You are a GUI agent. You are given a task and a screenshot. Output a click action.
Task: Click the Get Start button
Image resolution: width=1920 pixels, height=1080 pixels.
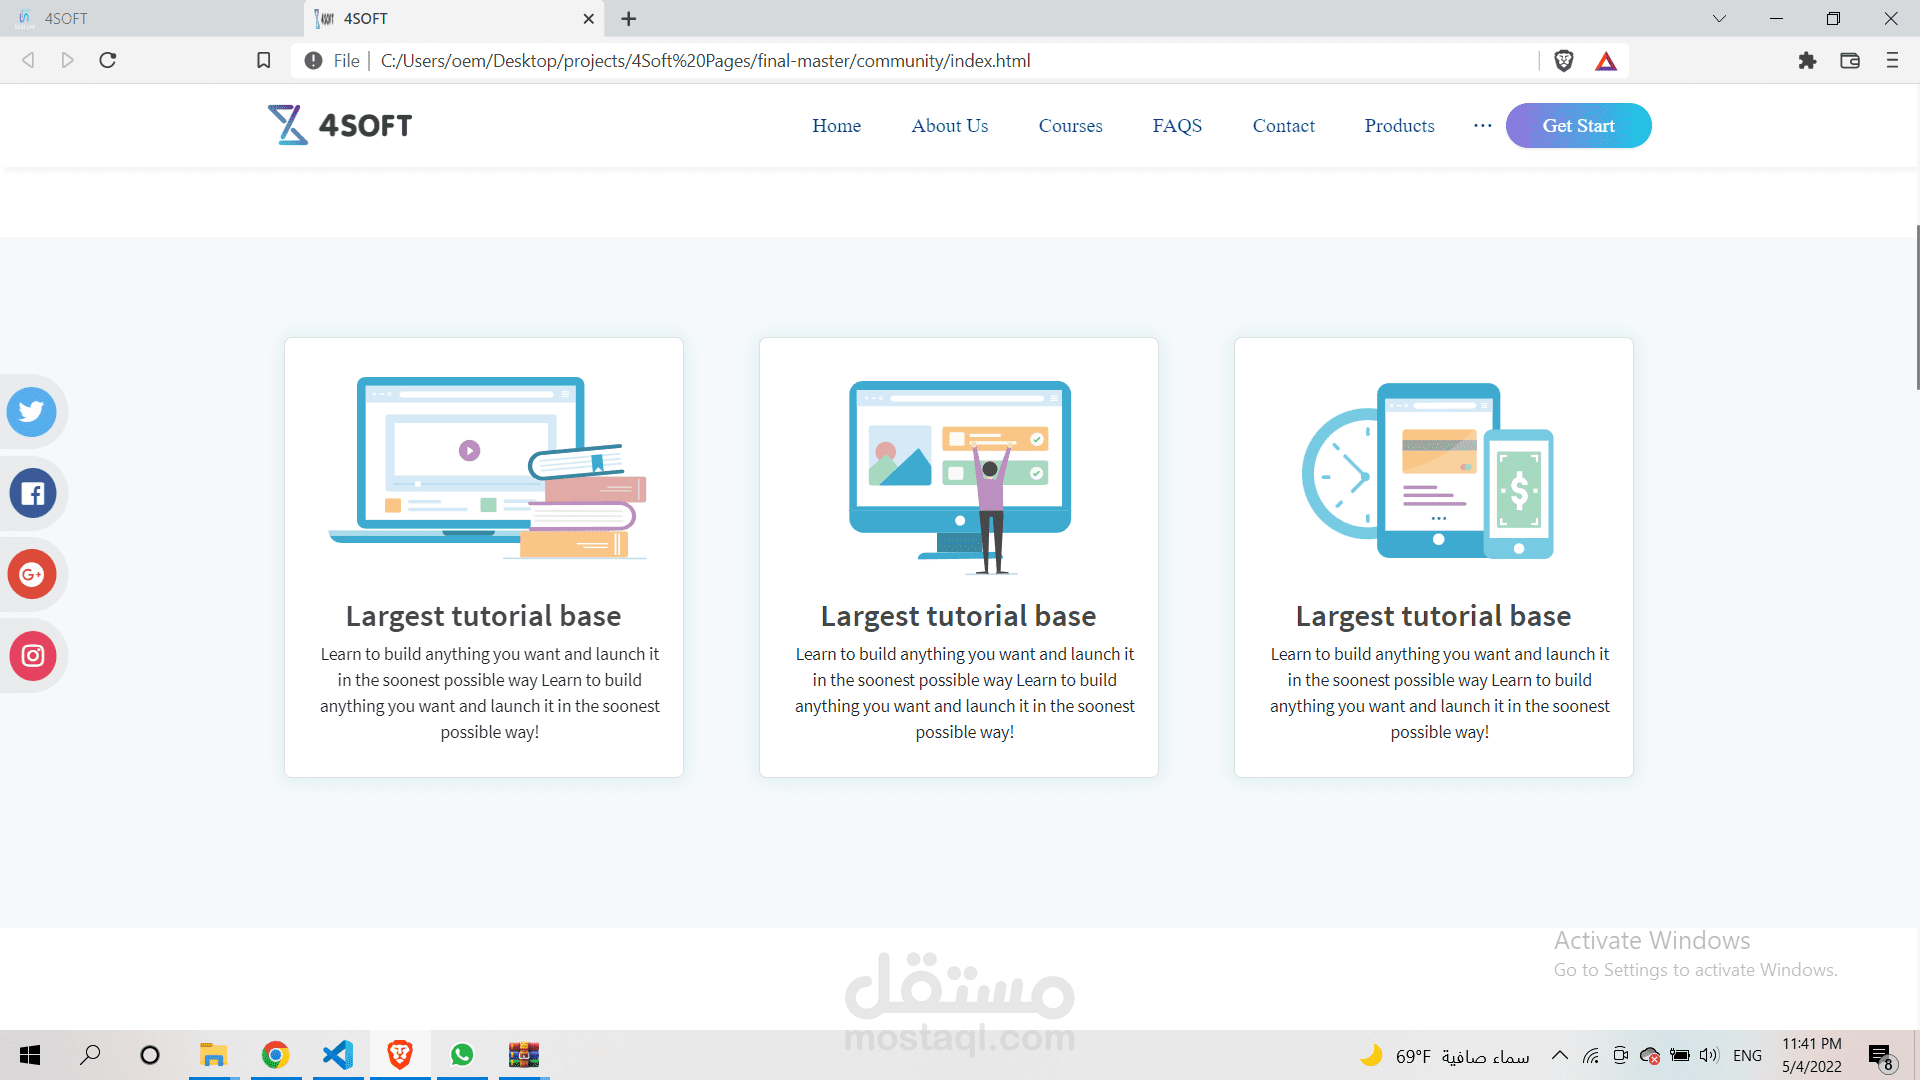coord(1578,126)
